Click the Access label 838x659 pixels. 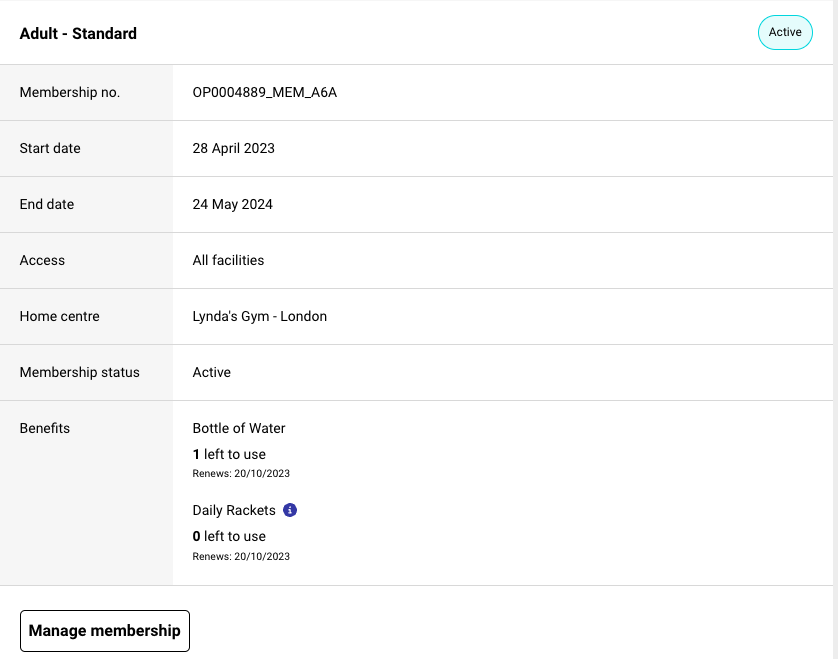point(42,260)
